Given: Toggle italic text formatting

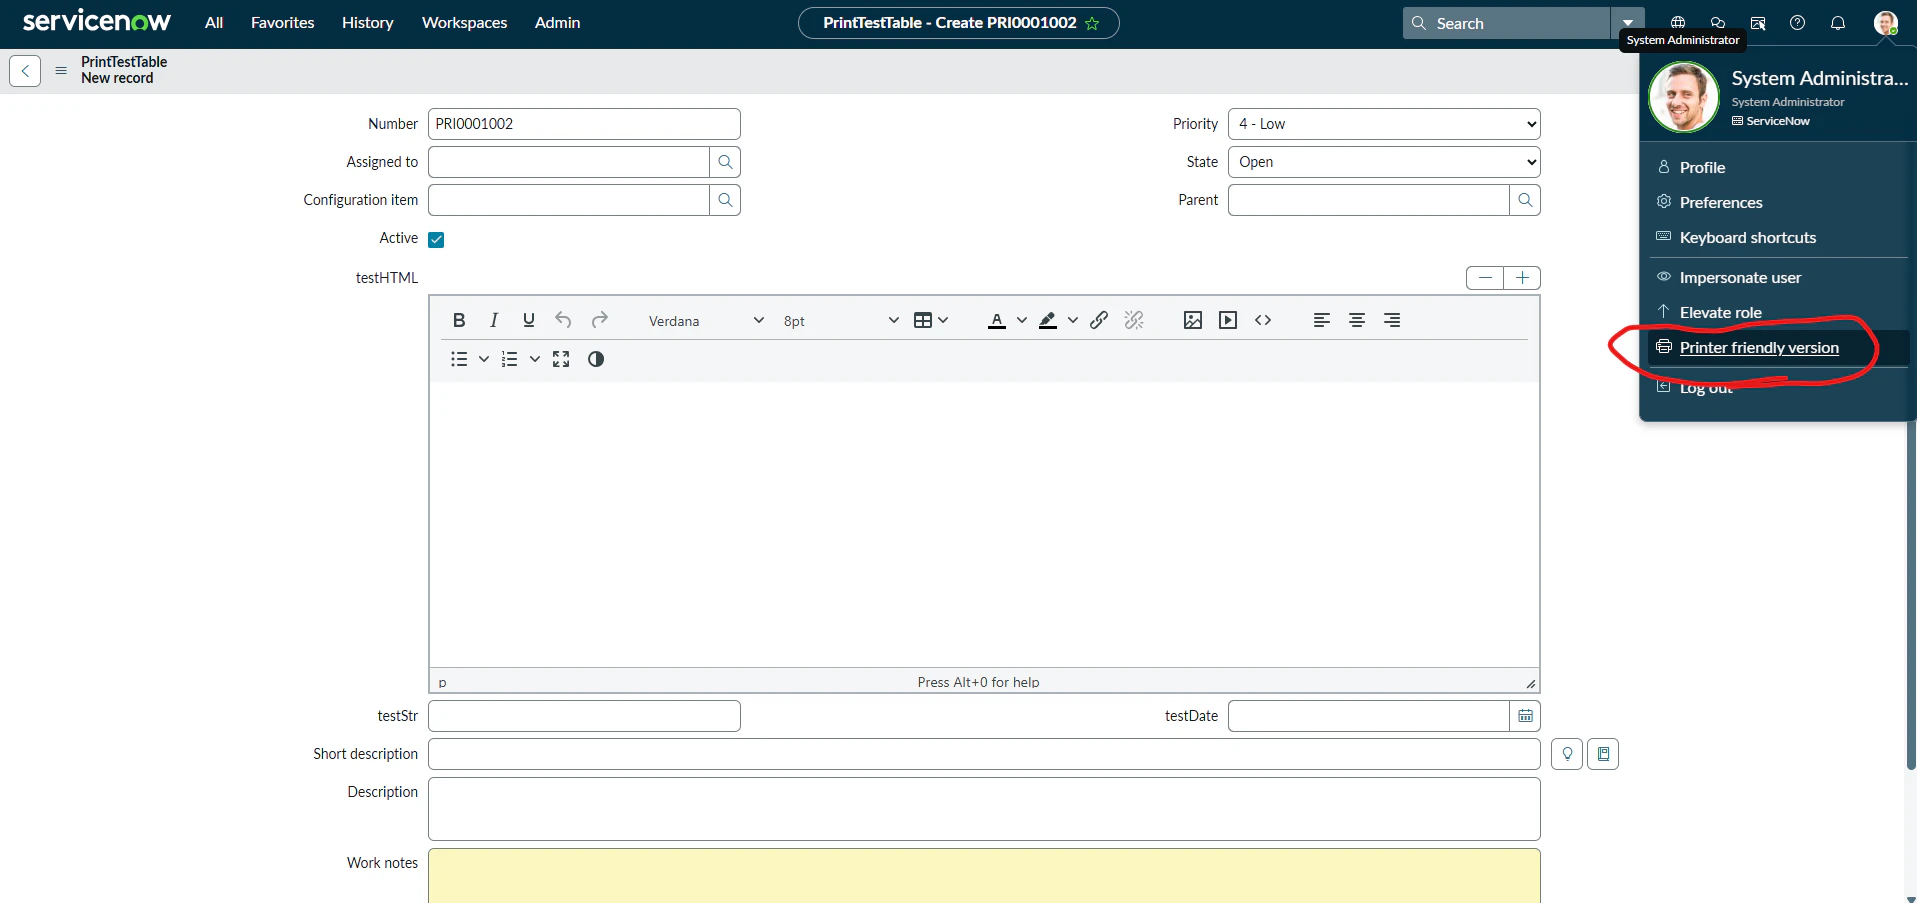Looking at the screenshot, I should point(494,320).
